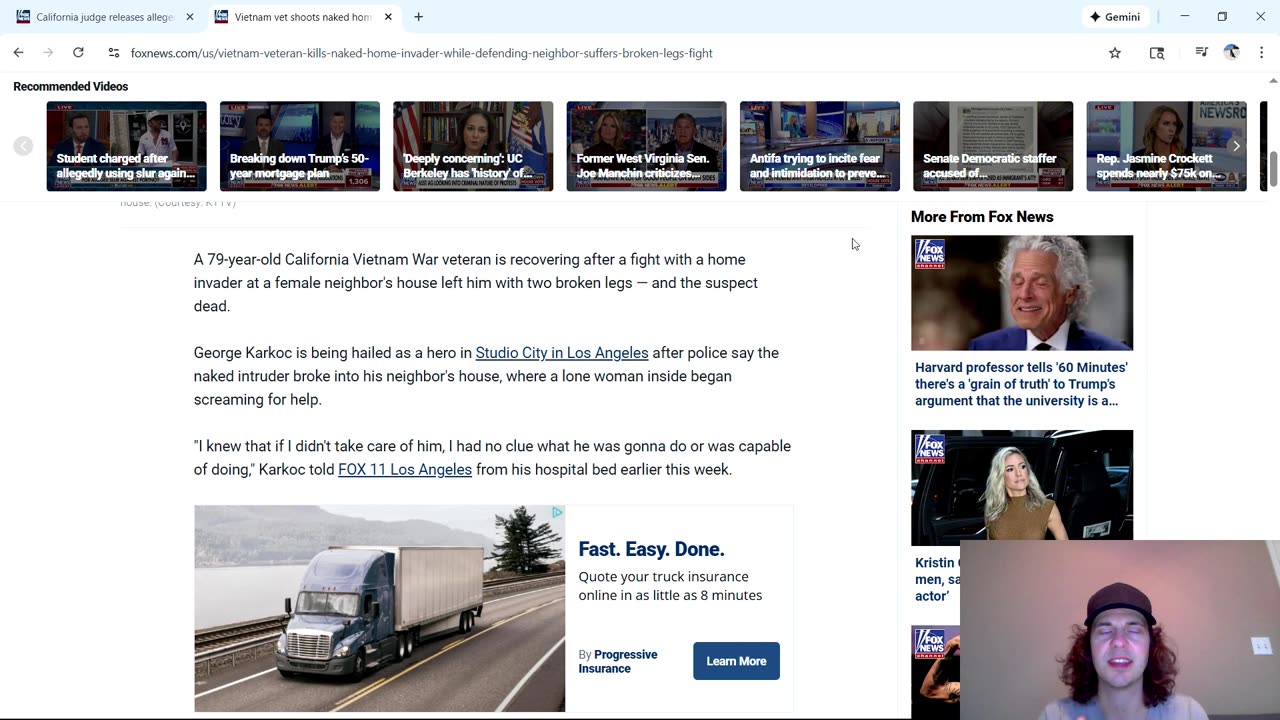
Task: Play 'Senate Democratic staffer accused of' video
Action: point(993,146)
